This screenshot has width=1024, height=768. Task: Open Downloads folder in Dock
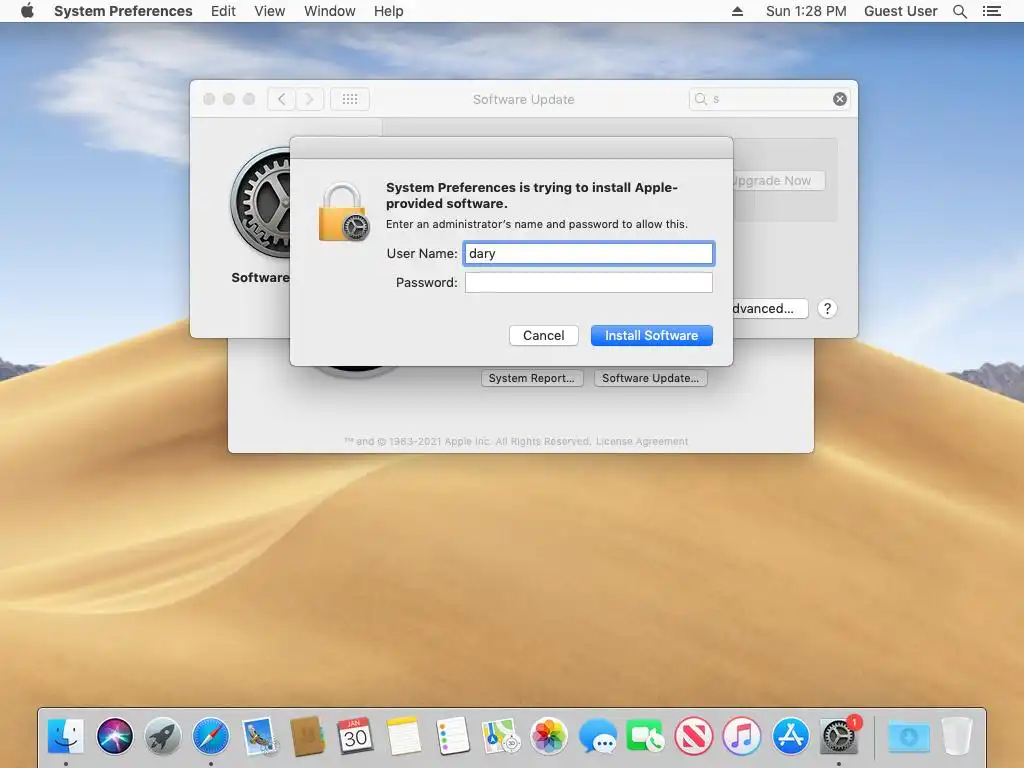click(908, 737)
